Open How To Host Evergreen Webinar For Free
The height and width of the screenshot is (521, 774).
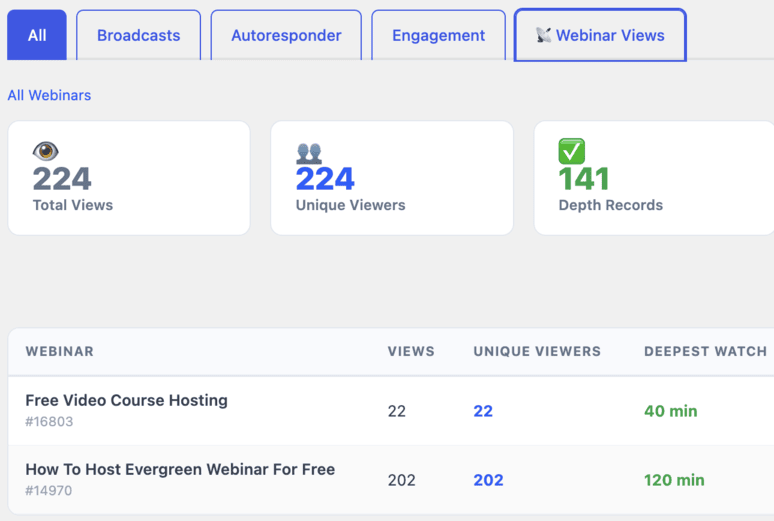180,469
